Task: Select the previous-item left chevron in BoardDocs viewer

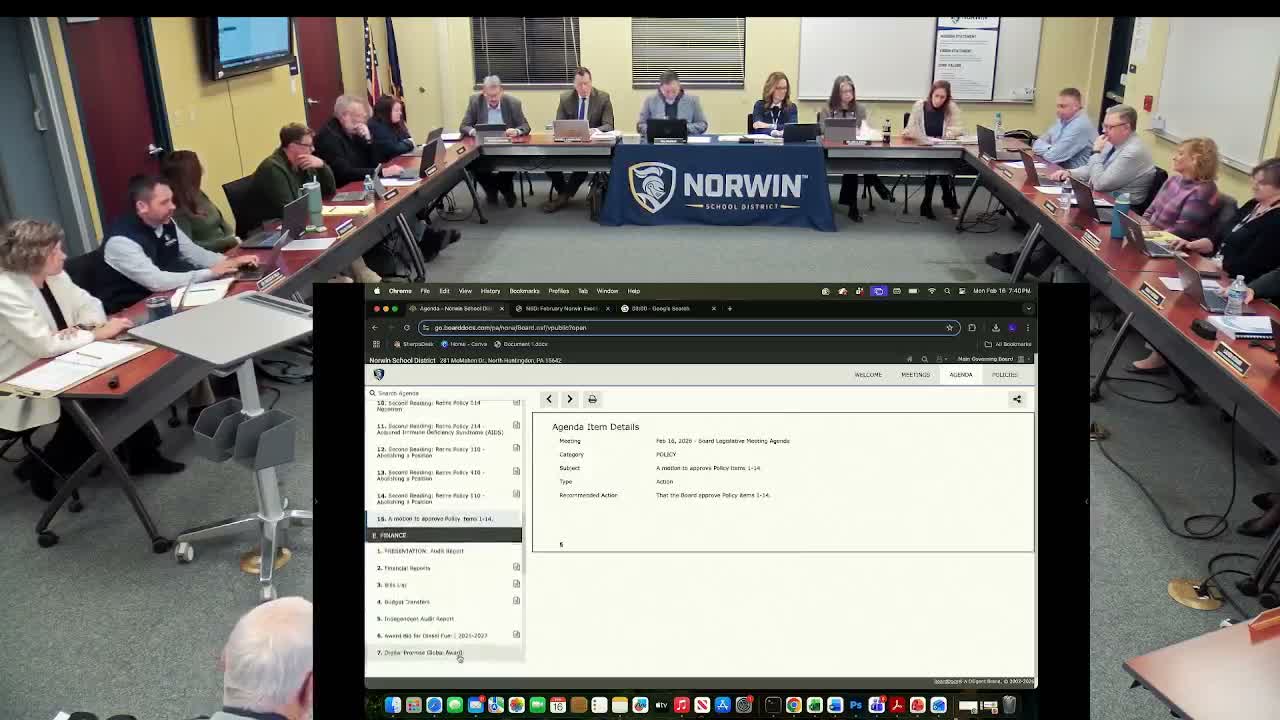Action: pos(549,399)
